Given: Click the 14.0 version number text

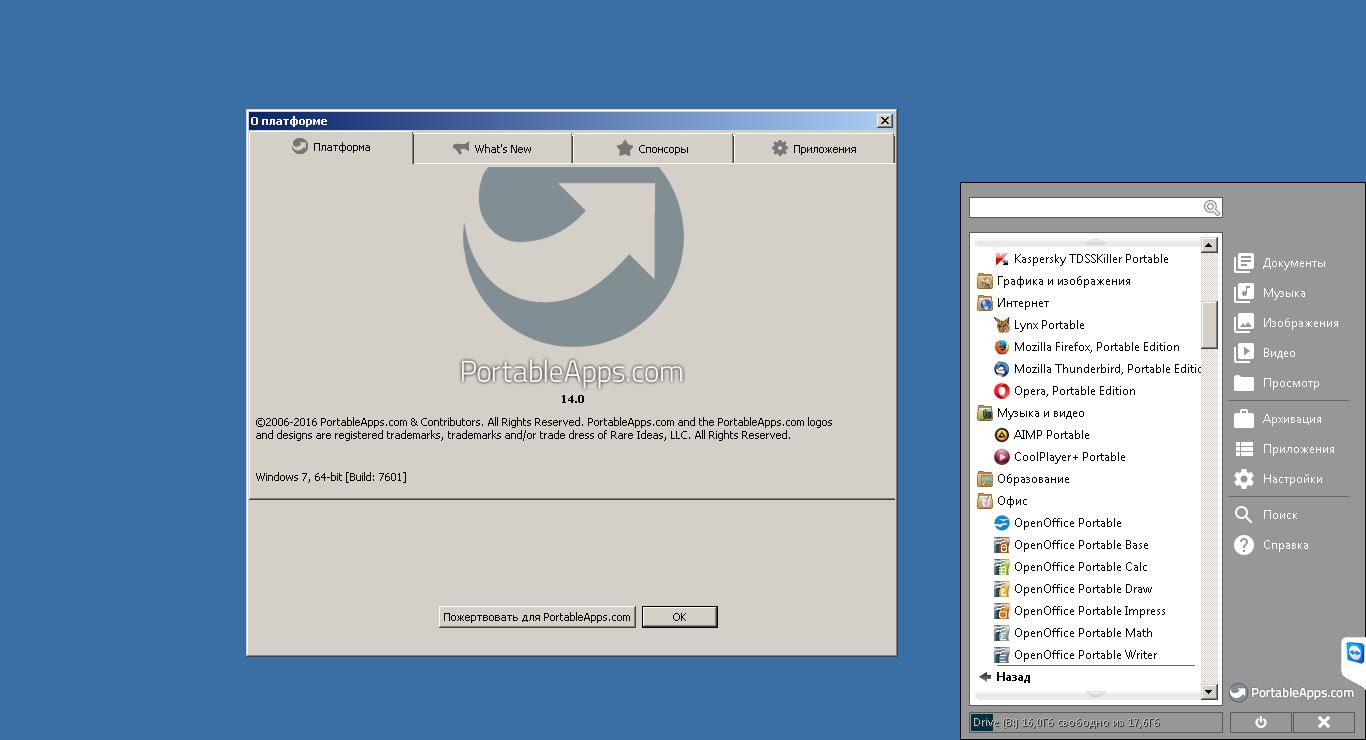Looking at the screenshot, I should click(x=572, y=399).
